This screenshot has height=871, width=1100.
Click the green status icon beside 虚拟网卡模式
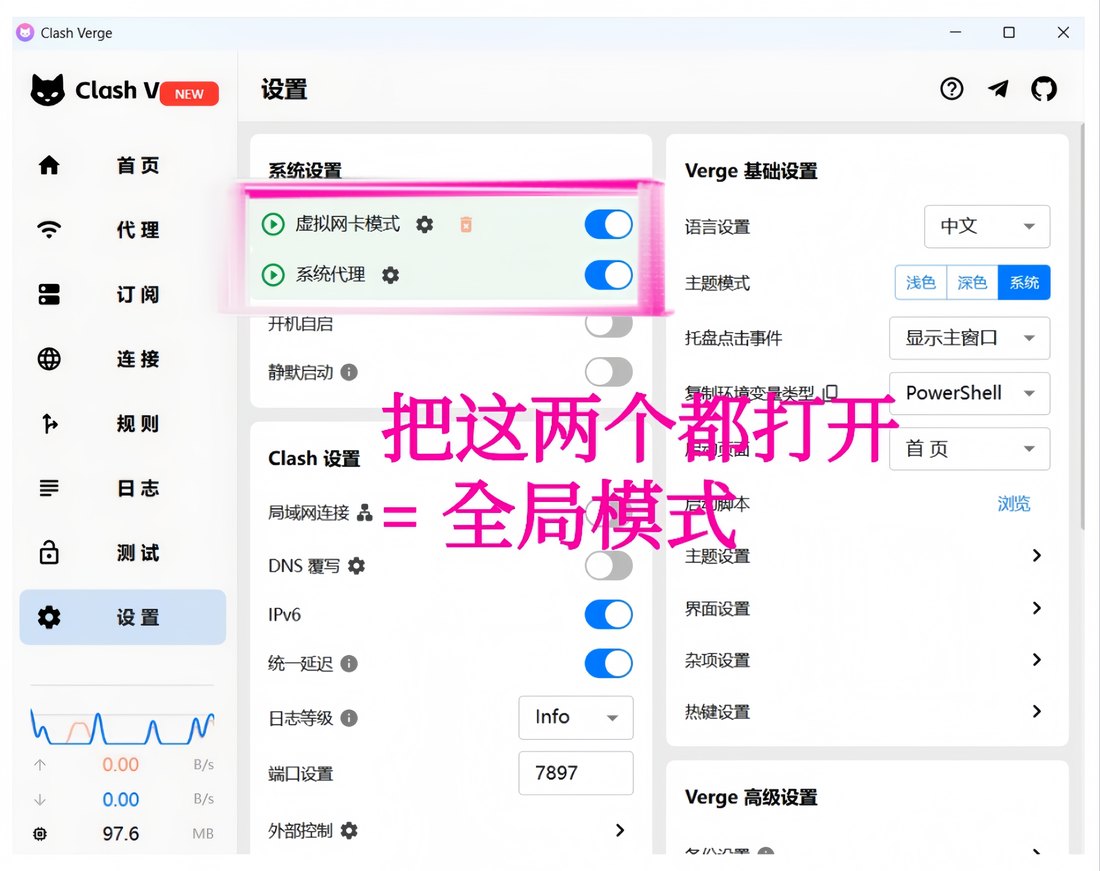[273, 224]
